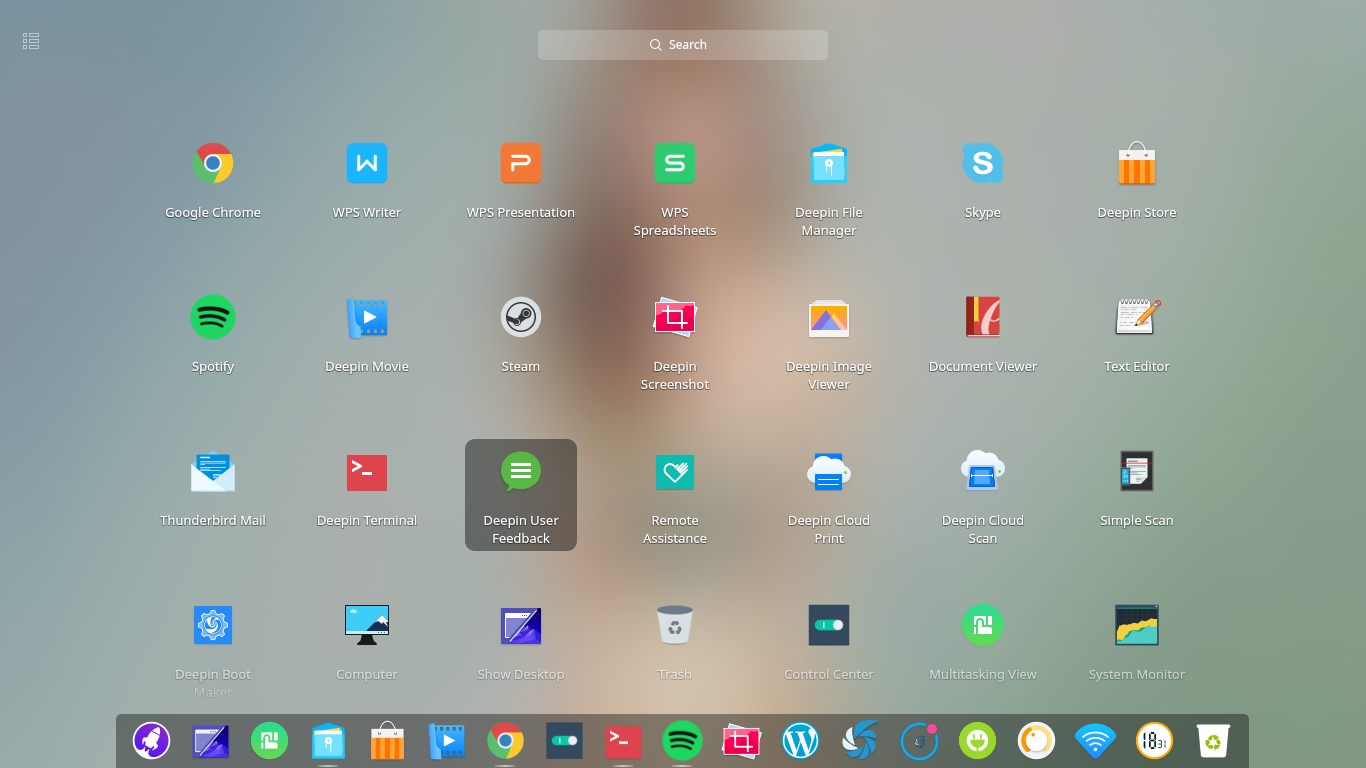Click Deepin Screenshot icon in the dock

point(742,741)
